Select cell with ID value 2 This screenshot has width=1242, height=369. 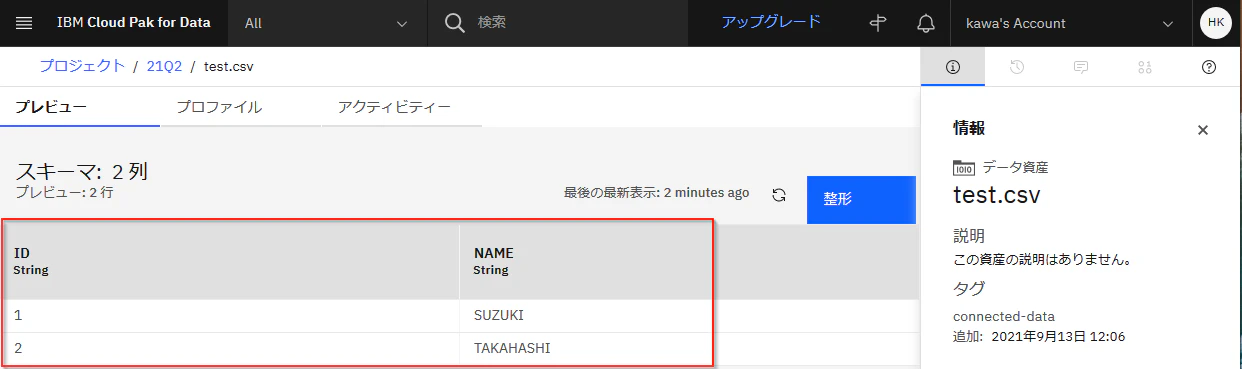coord(231,349)
